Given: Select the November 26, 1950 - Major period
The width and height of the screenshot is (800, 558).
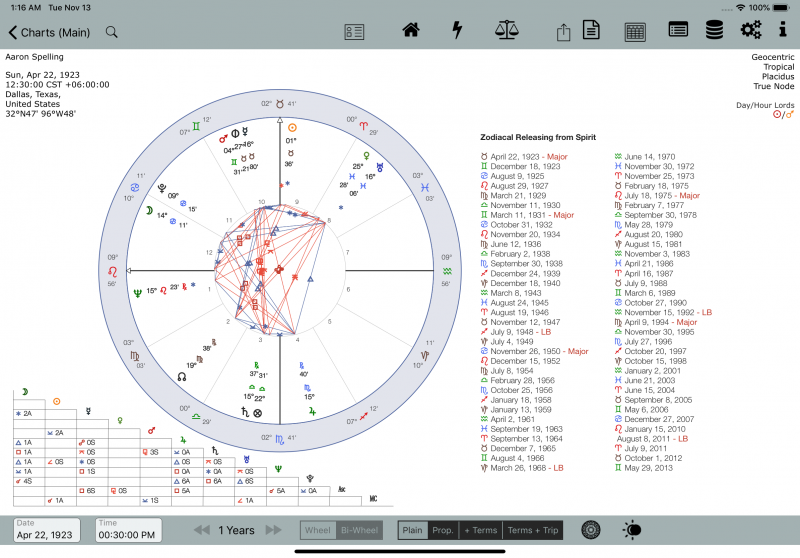Looking at the screenshot, I should 534,351.
